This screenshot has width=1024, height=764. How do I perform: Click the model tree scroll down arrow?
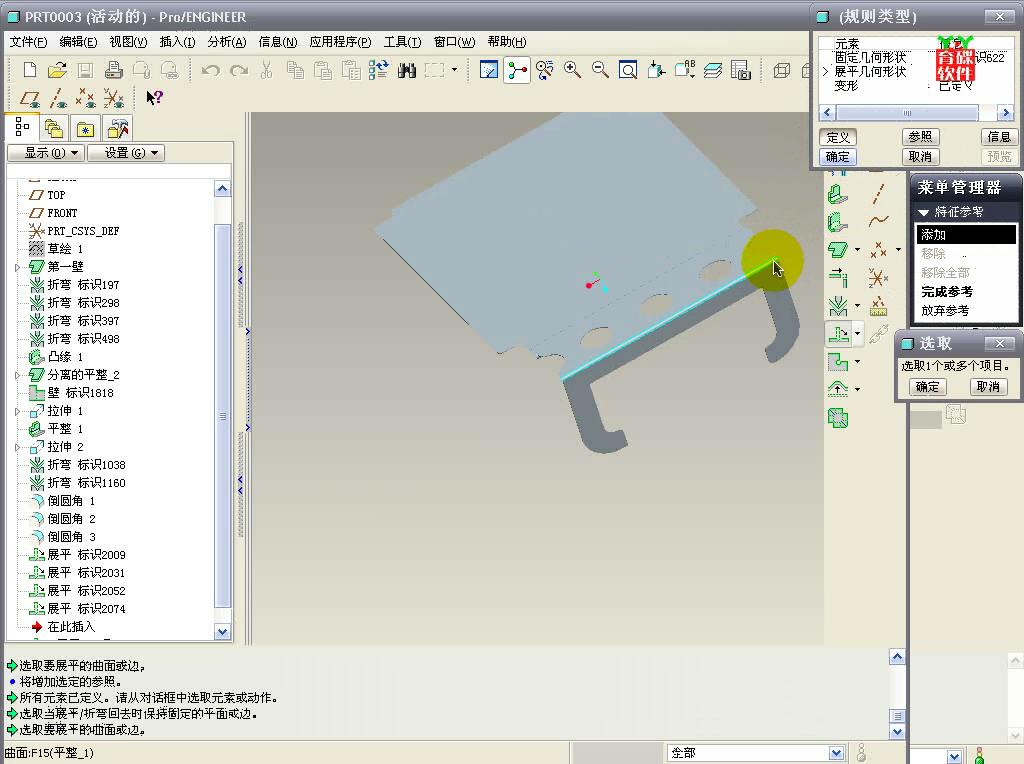(x=222, y=631)
